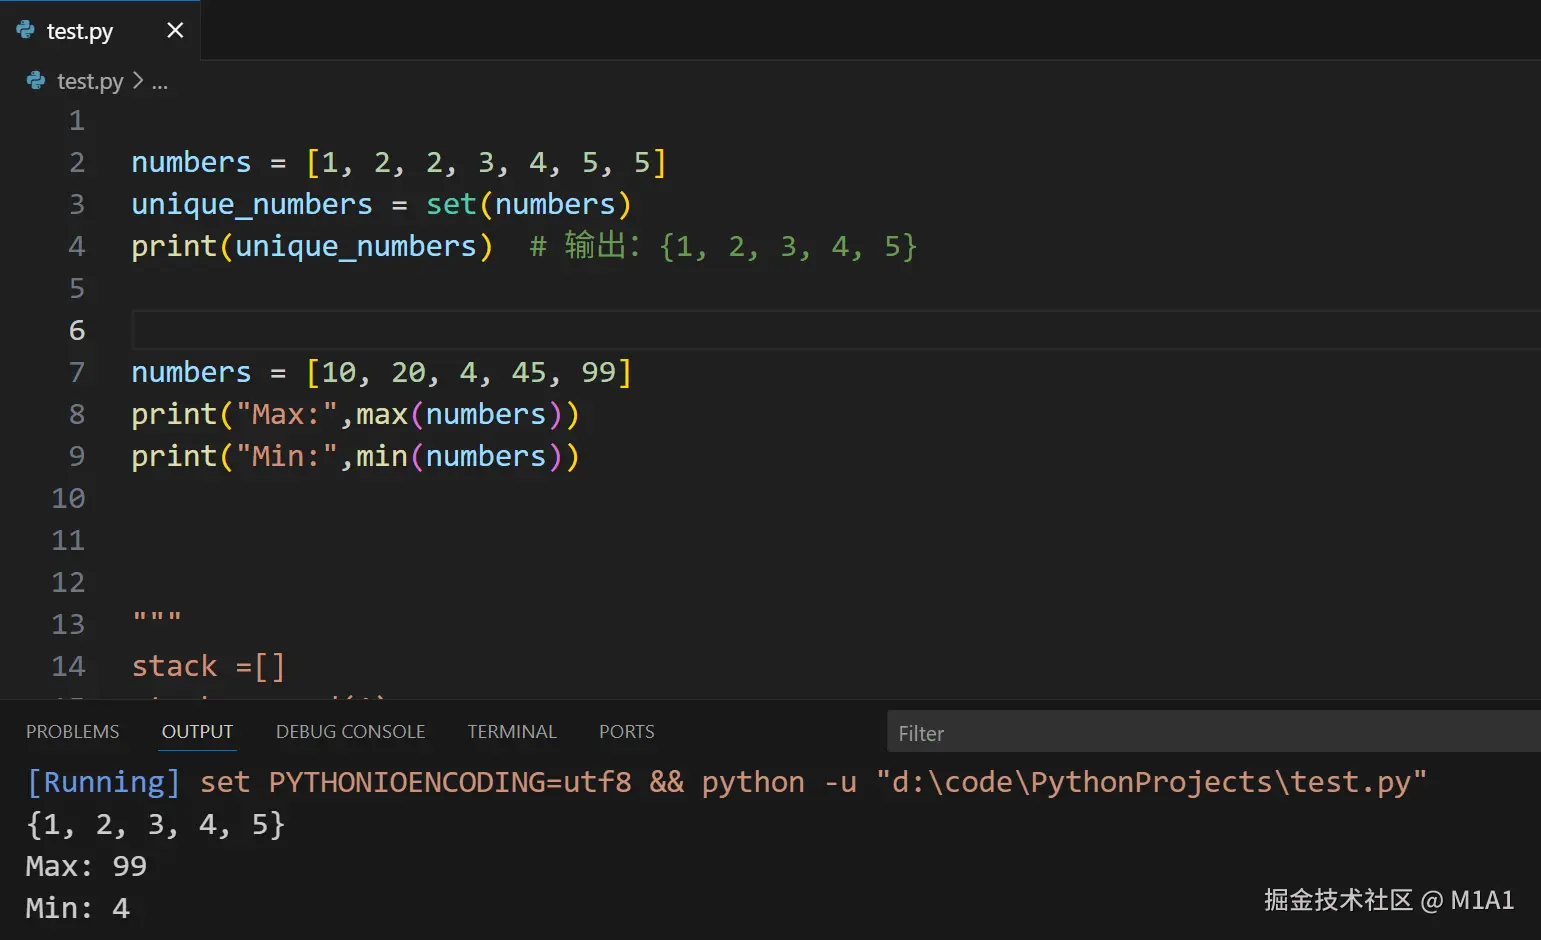
Task: Click the "Min:" string on line 9
Action: tap(287, 456)
